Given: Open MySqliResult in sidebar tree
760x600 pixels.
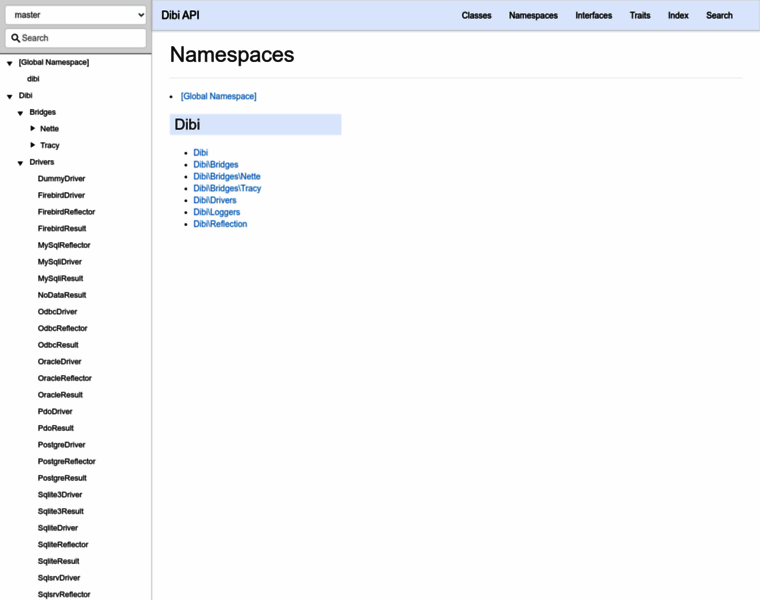Looking at the screenshot, I should [x=61, y=278].
